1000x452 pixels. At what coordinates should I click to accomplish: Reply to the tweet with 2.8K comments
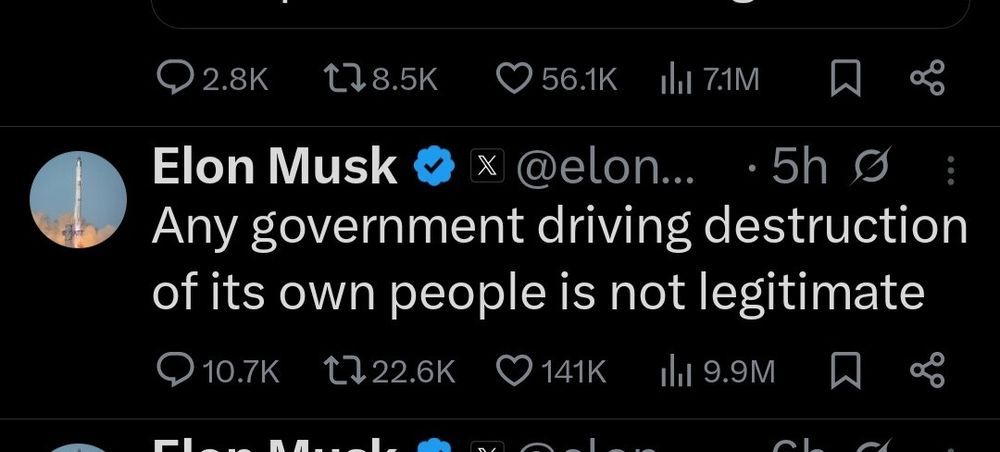coord(213,80)
